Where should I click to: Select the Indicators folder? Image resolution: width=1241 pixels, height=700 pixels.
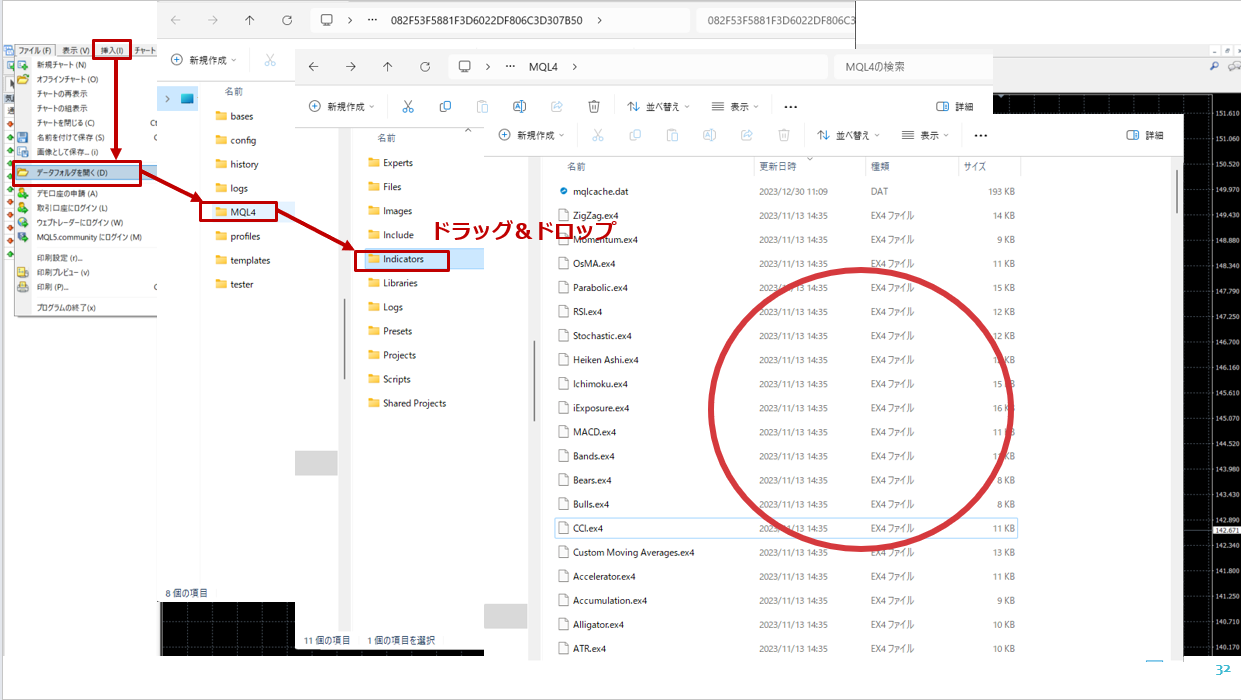click(403, 259)
